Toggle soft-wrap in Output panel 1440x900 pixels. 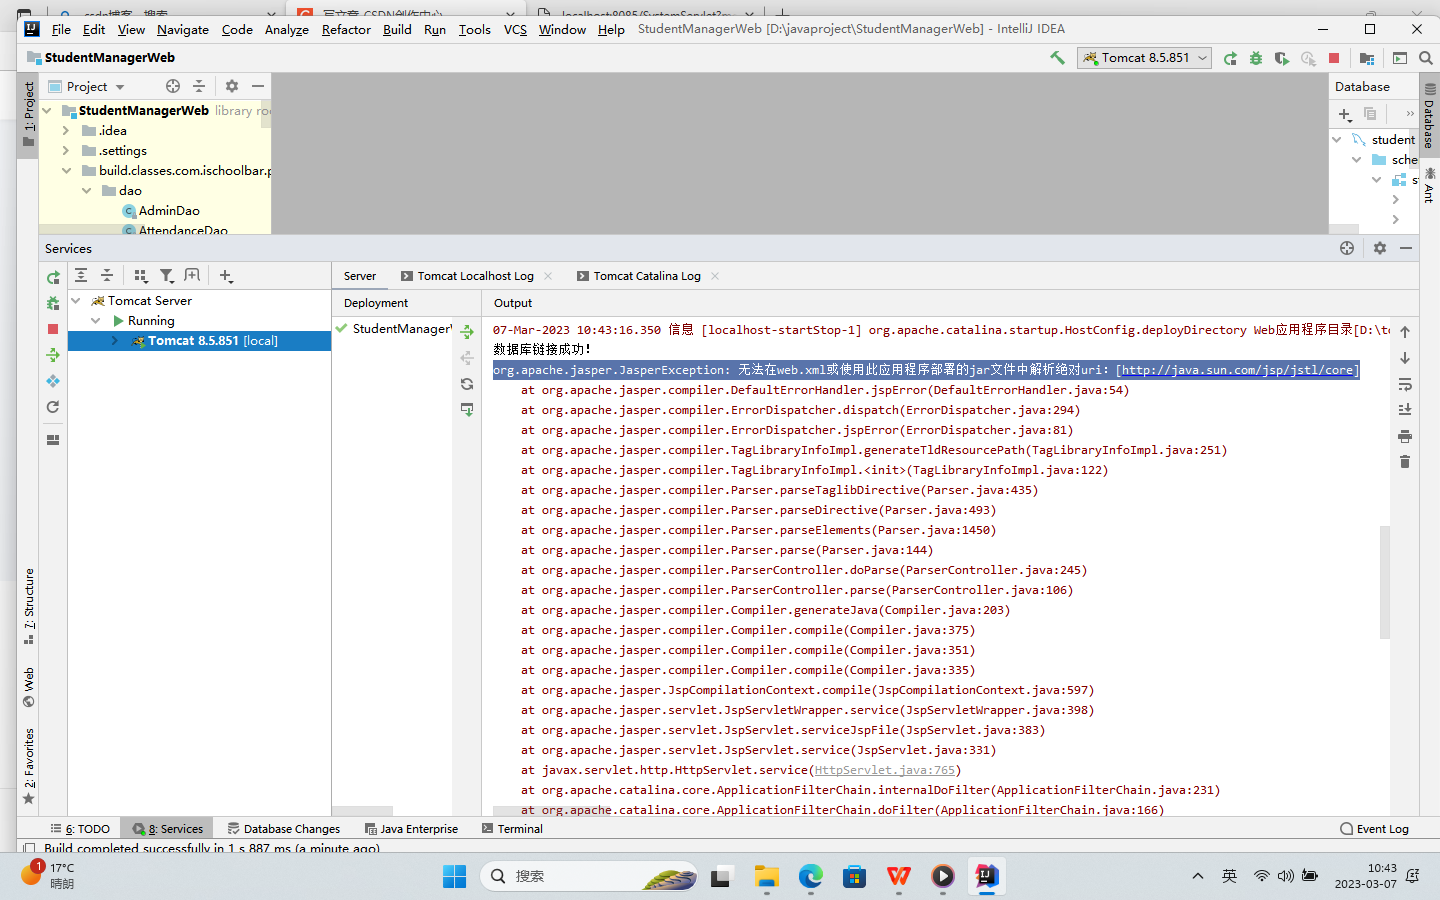(1405, 384)
